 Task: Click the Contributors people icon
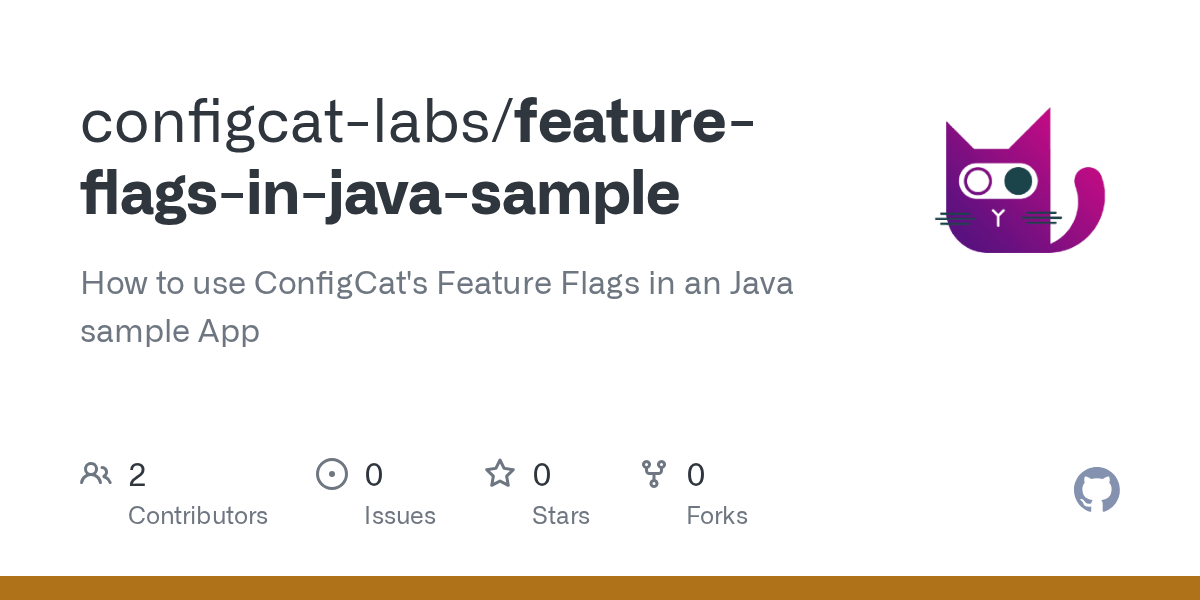click(x=96, y=474)
